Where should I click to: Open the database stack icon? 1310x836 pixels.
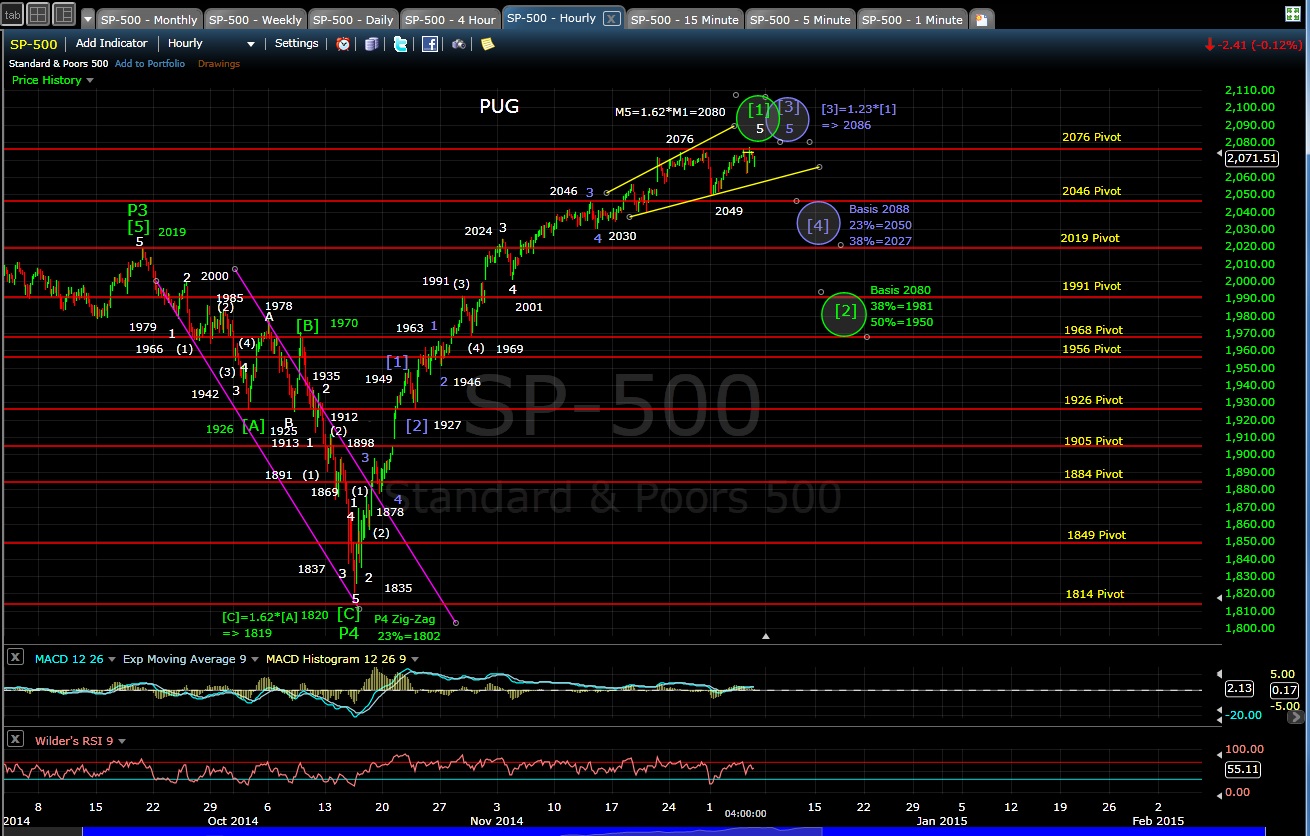pos(372,44)
